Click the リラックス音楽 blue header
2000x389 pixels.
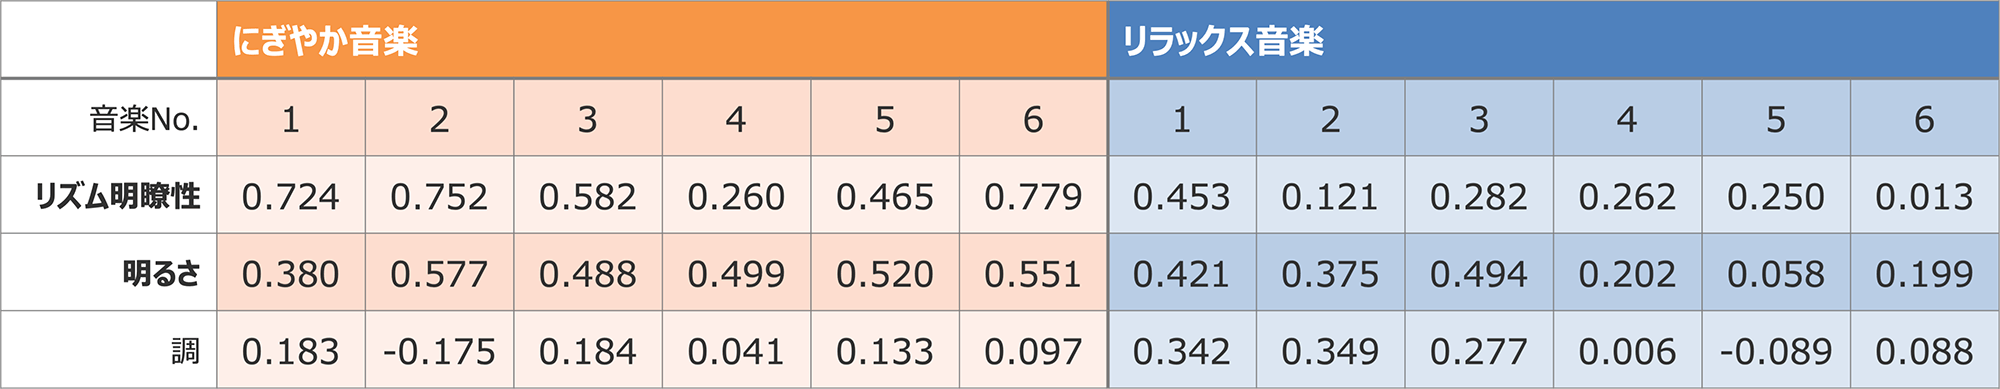pyautogui.click(x=1553, y=40)
